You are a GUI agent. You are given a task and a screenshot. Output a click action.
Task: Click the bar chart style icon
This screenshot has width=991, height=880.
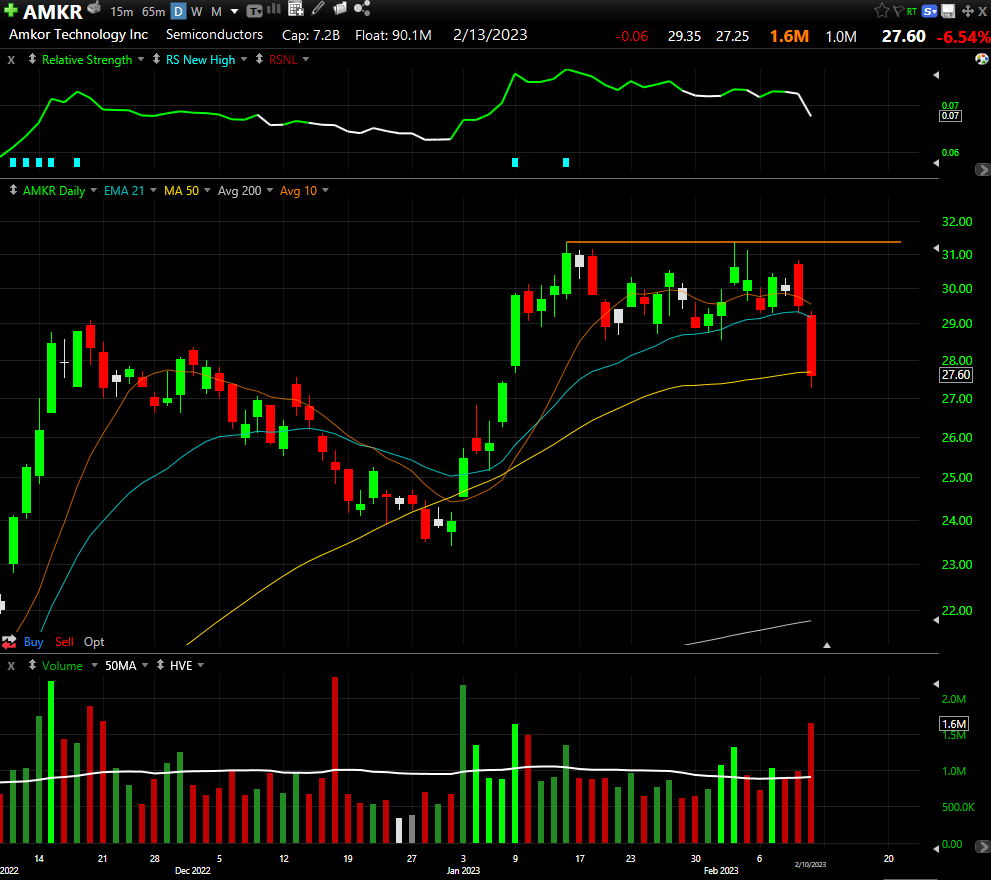pyautogui.click(x=274, y=8)
